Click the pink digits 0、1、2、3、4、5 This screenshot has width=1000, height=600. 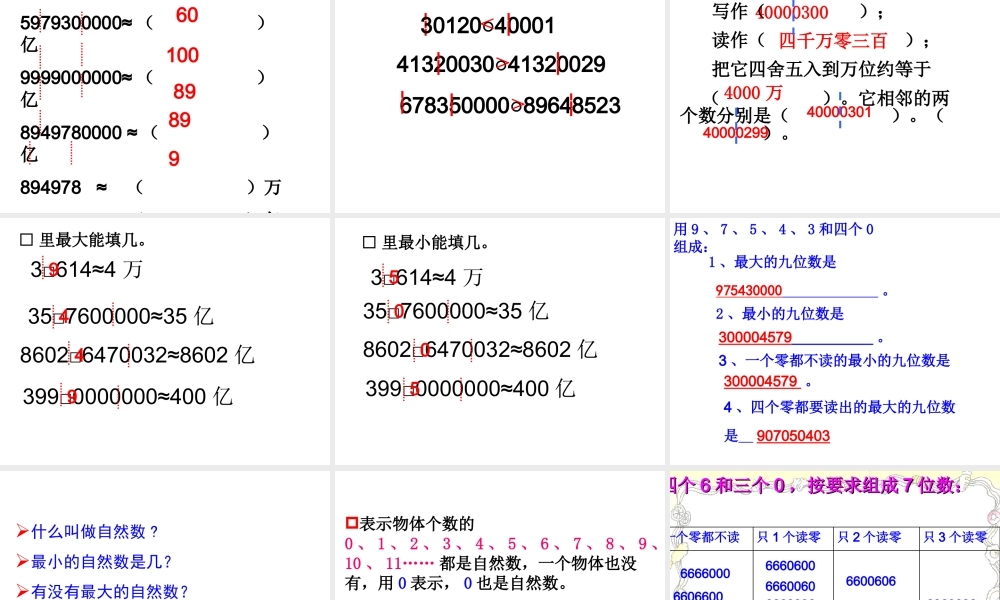point(430,544)
